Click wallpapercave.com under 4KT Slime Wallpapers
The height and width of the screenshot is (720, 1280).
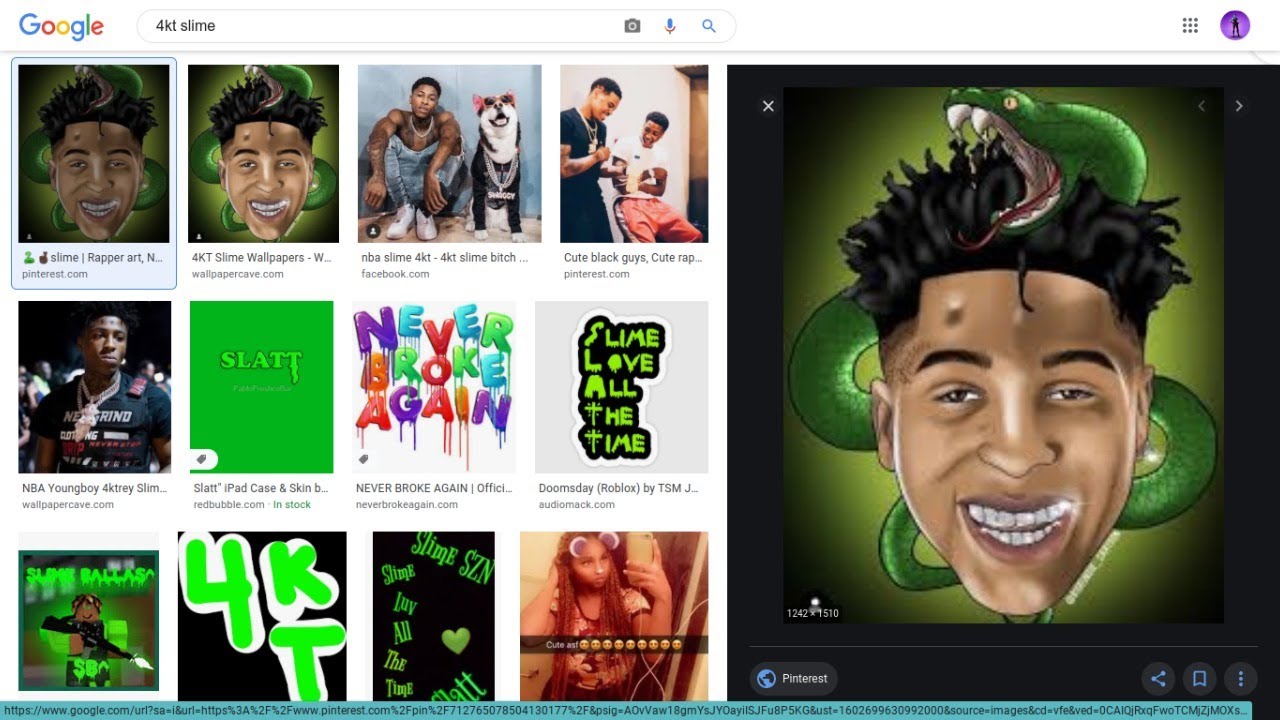point(238,274)
